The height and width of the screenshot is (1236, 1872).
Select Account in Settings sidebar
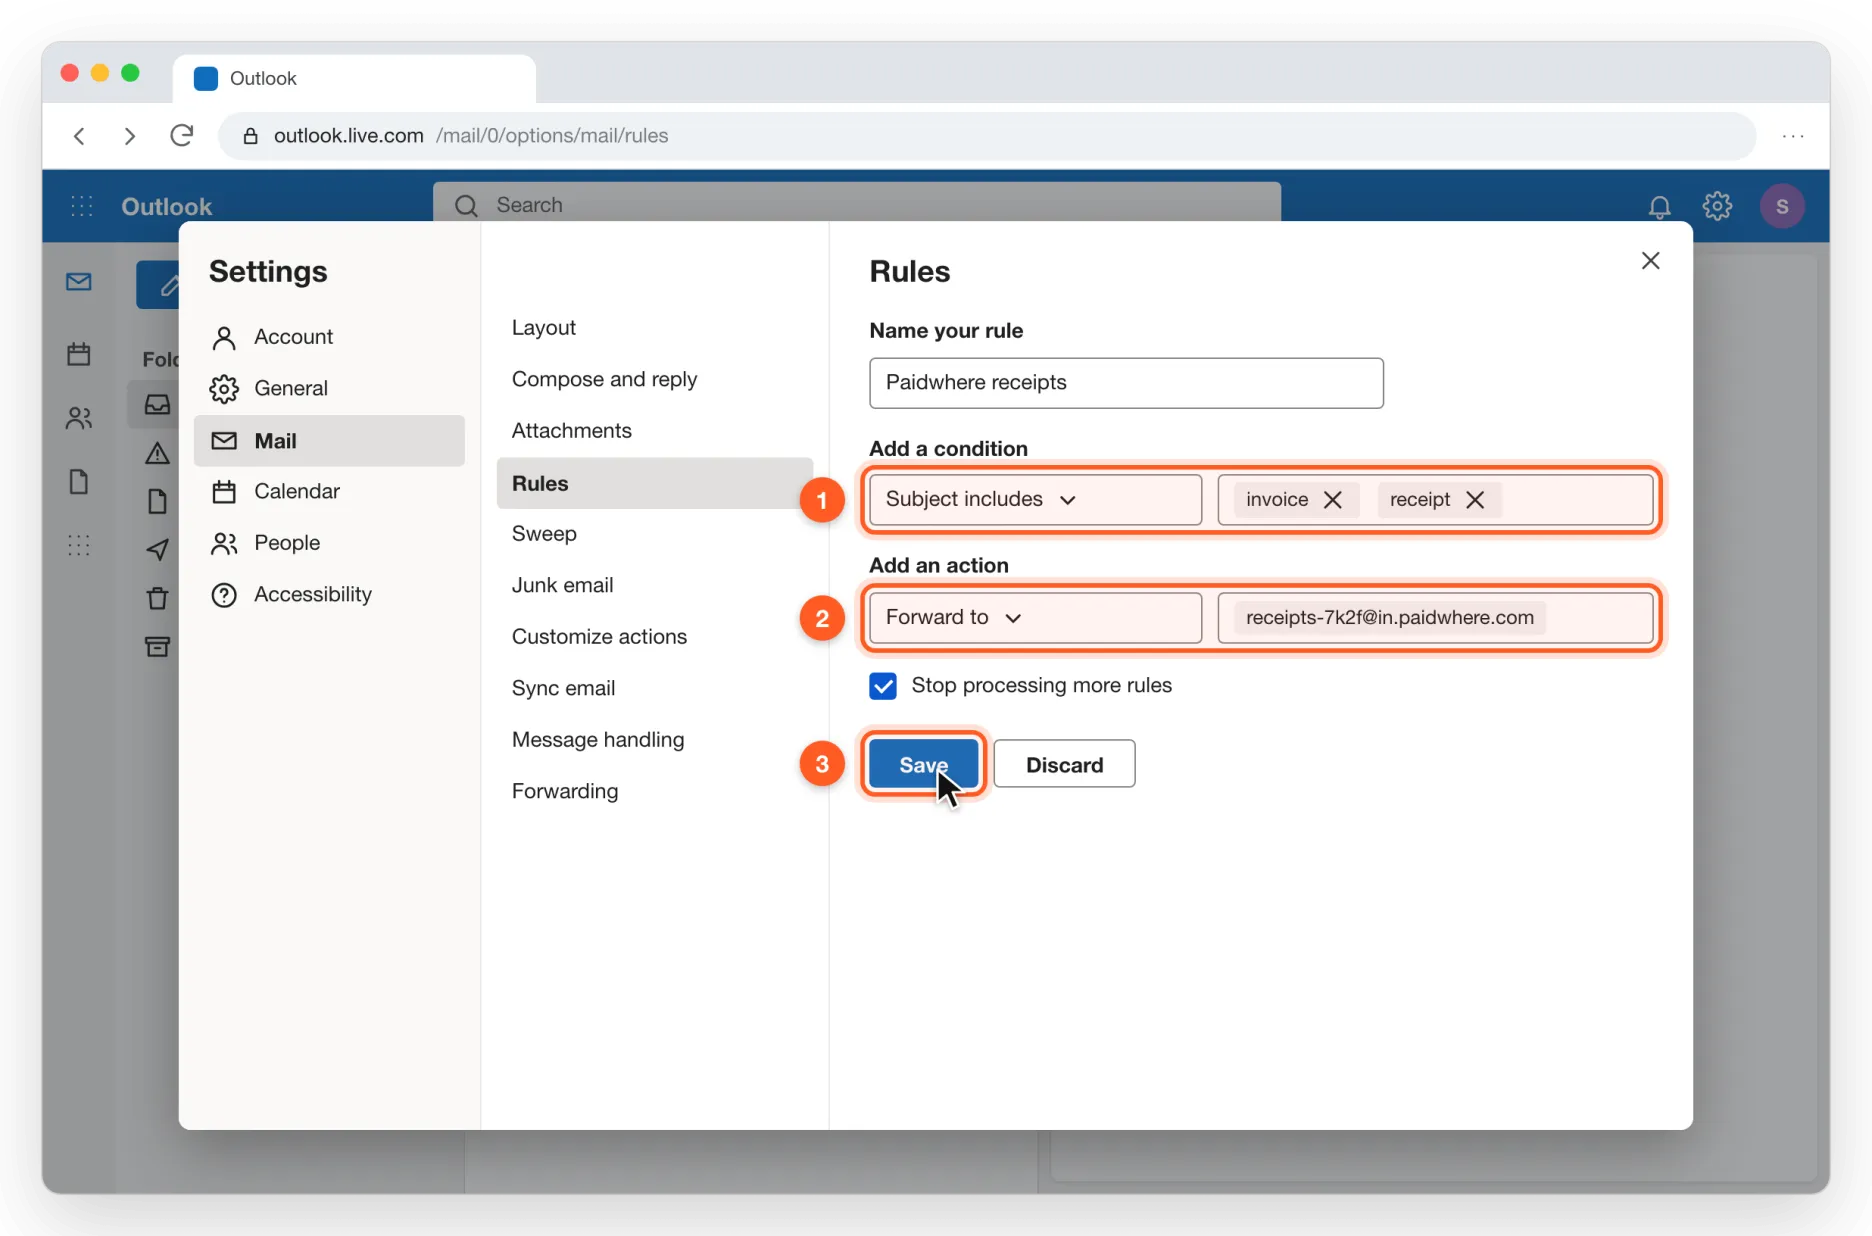330,337
